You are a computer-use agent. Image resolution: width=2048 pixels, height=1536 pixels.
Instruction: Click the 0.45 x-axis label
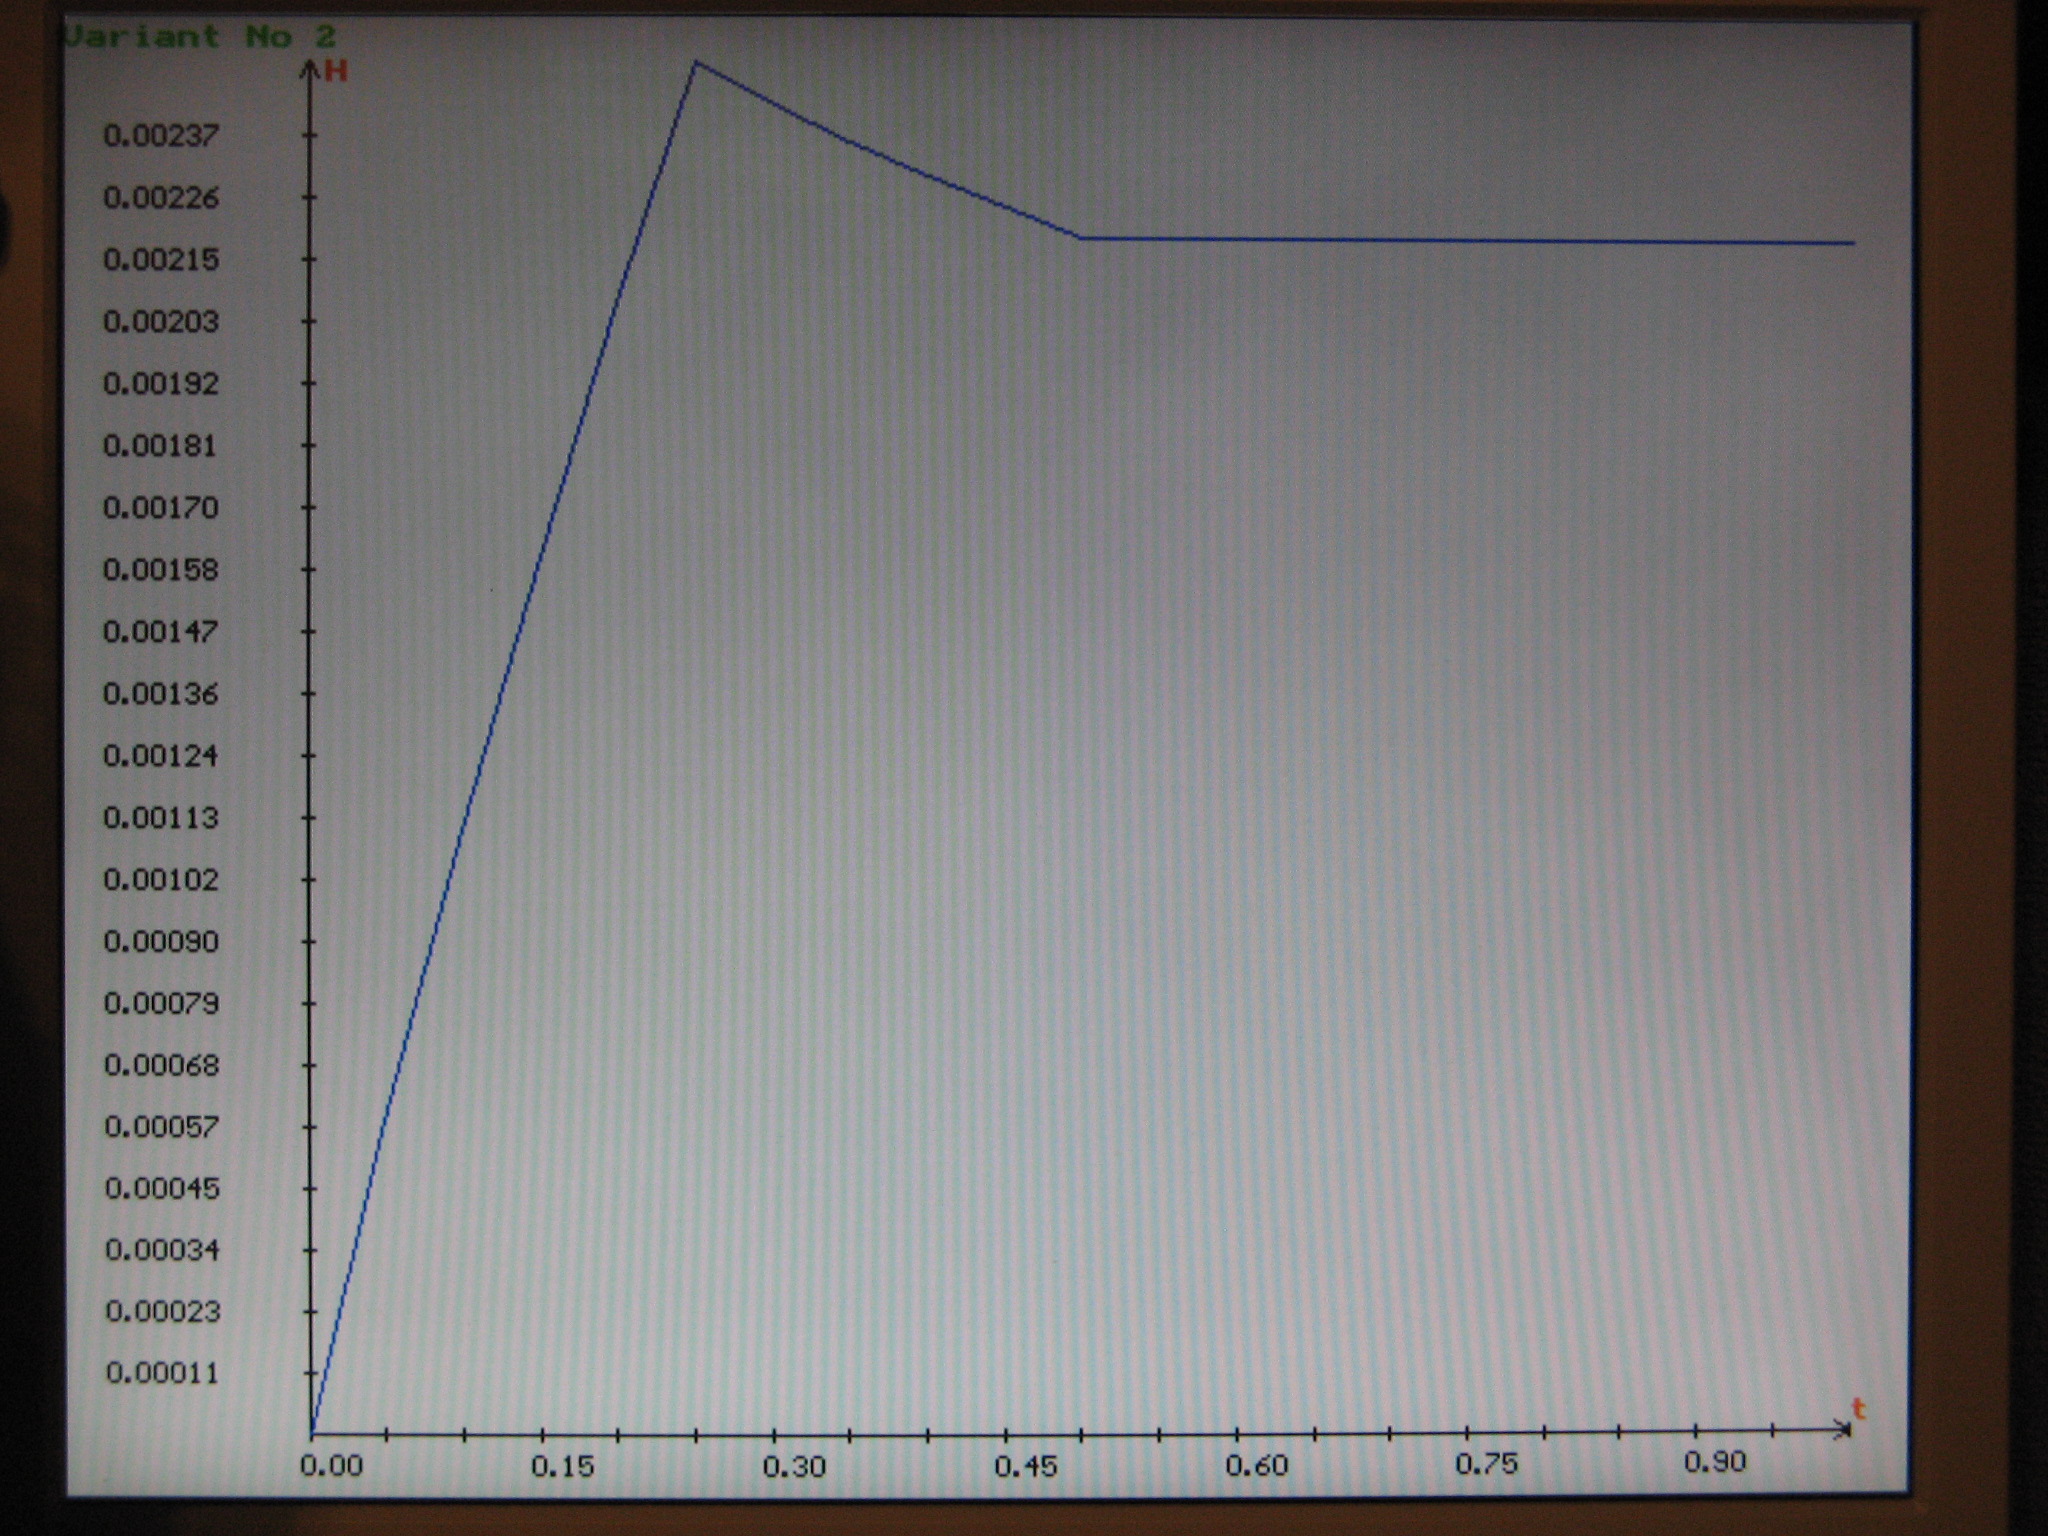[x=1026, y=1467]
